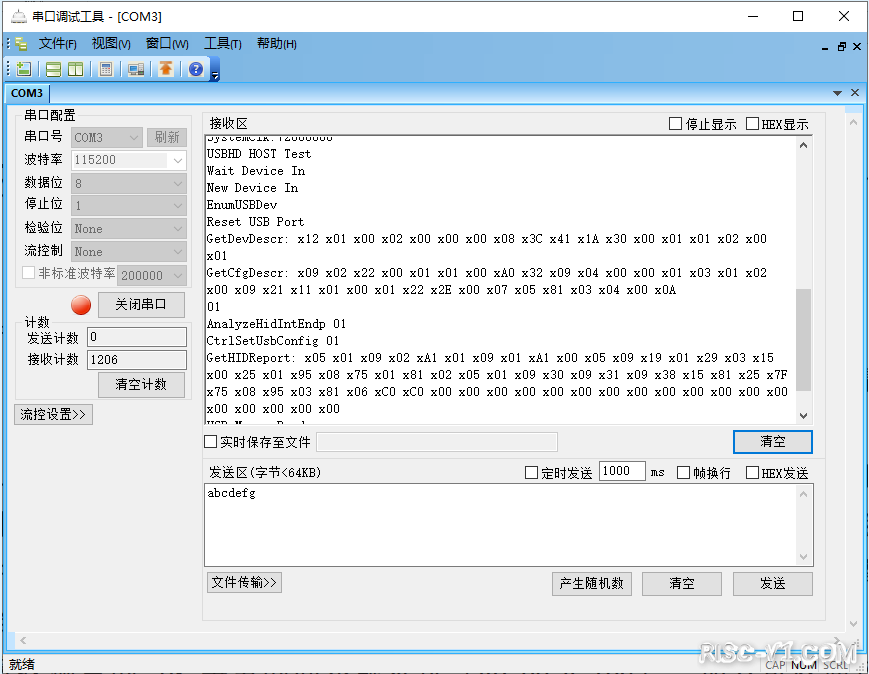Click the main panel scroll up arrow
The height and width of the screenshot is (674, 869).
click(853, 122)
